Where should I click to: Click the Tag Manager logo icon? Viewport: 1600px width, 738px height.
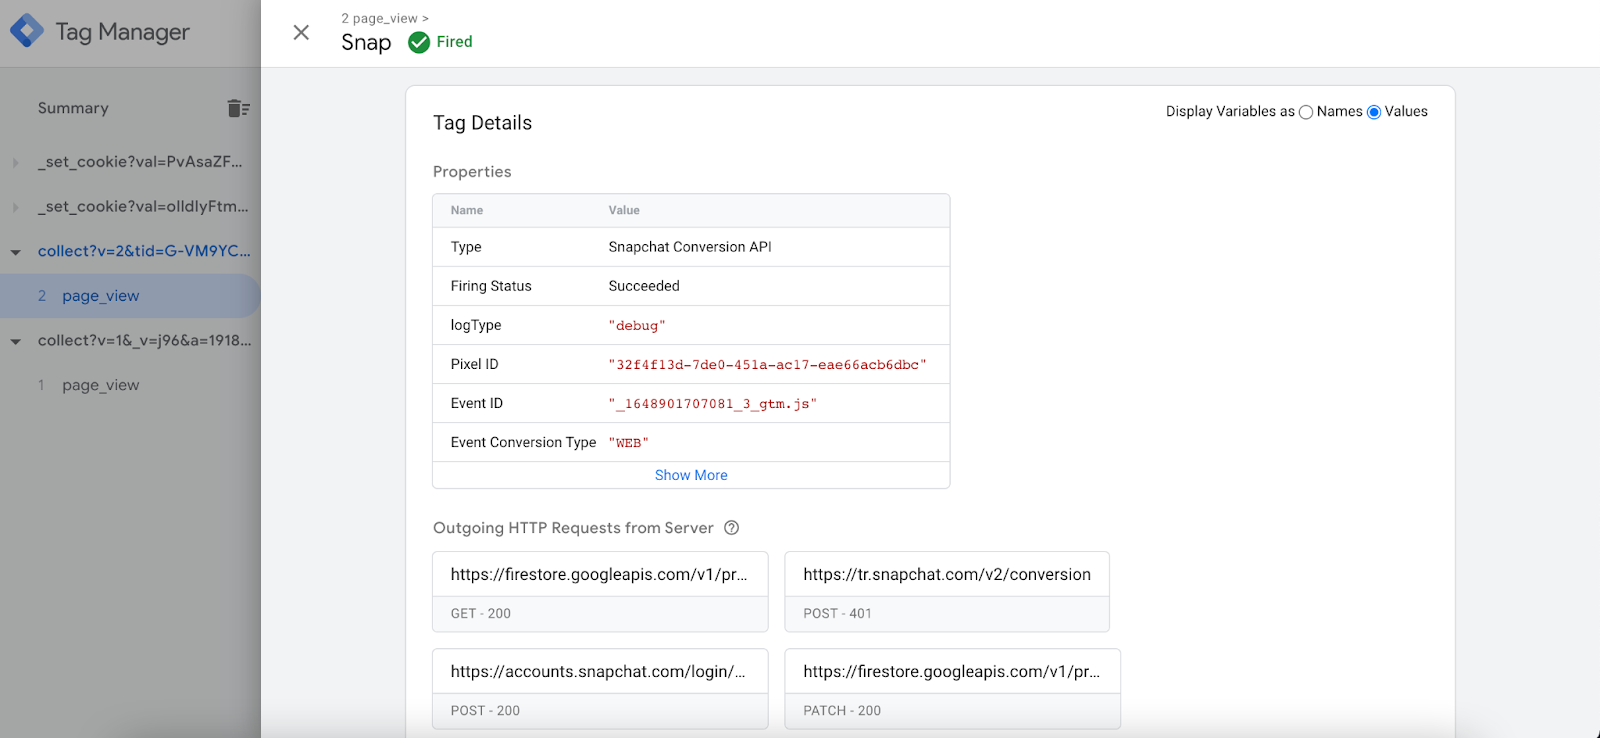(x=27, y=31)
